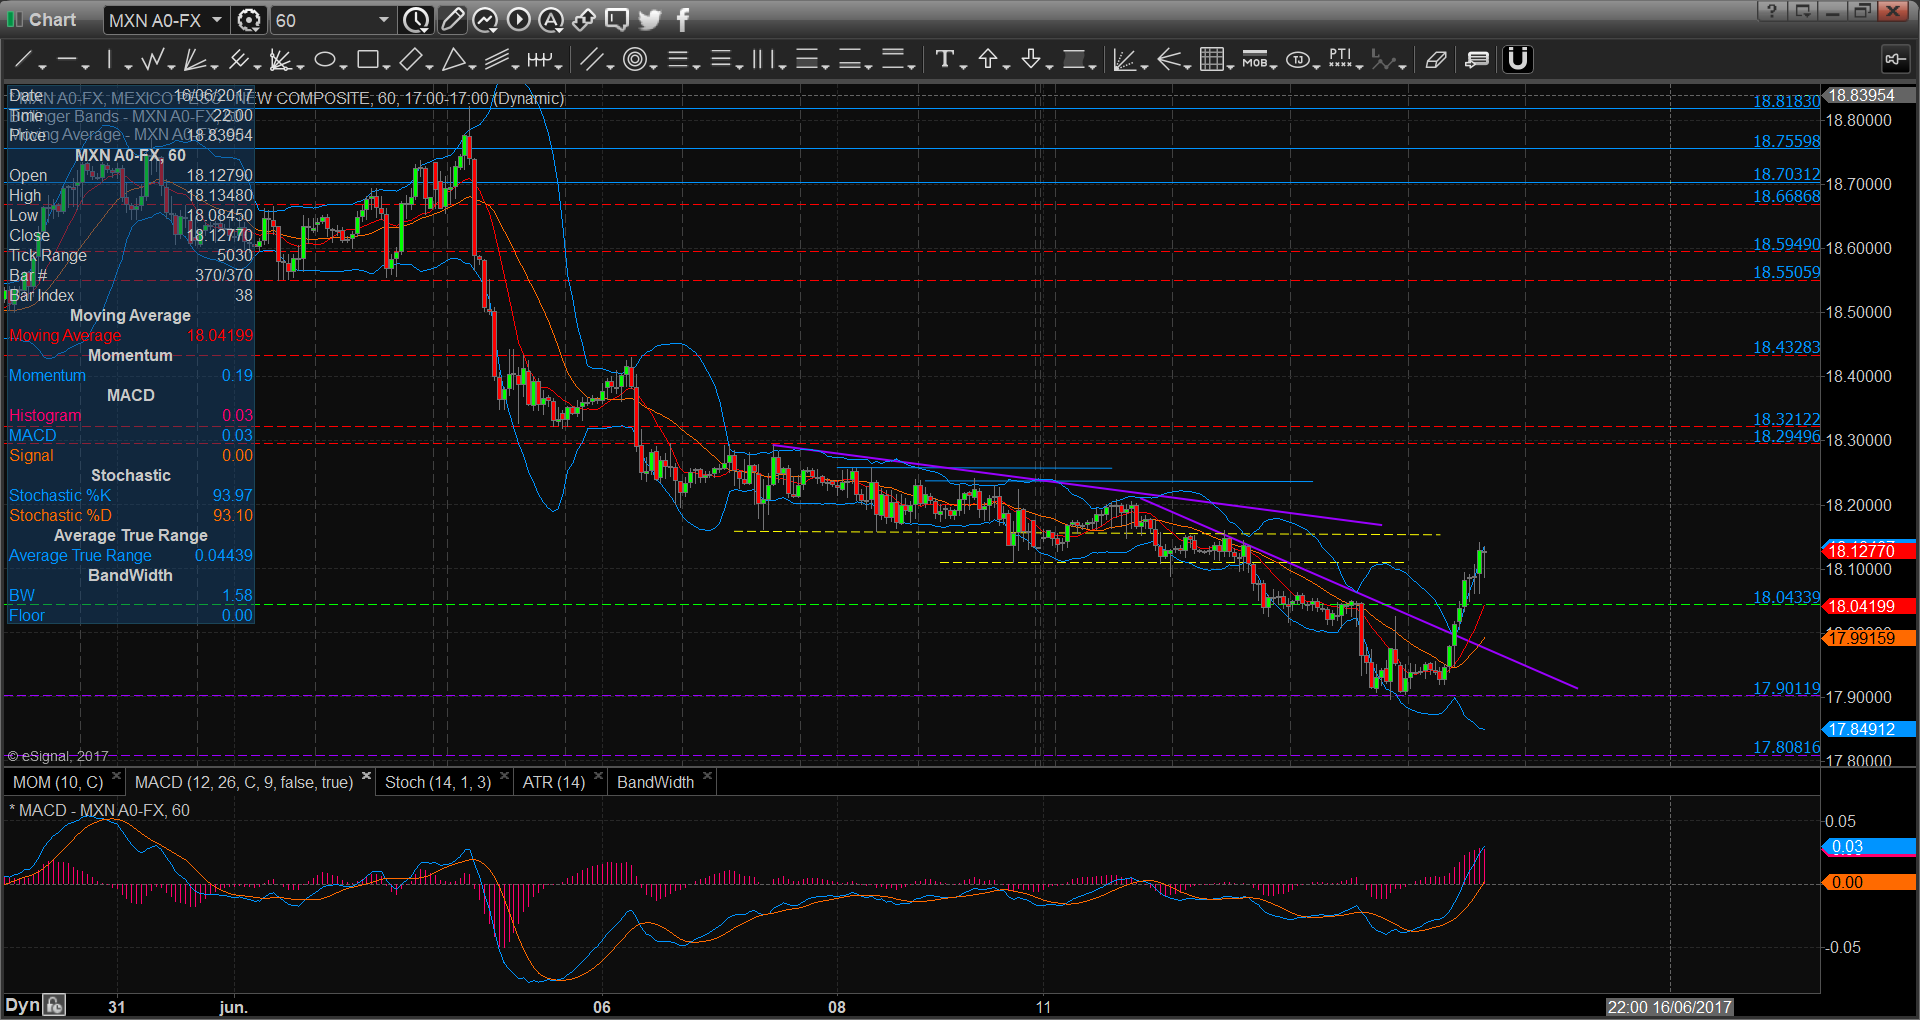Click the Dyn button on time axis
This screenshot has width=1920, height=1020.
click(22, 1005)
